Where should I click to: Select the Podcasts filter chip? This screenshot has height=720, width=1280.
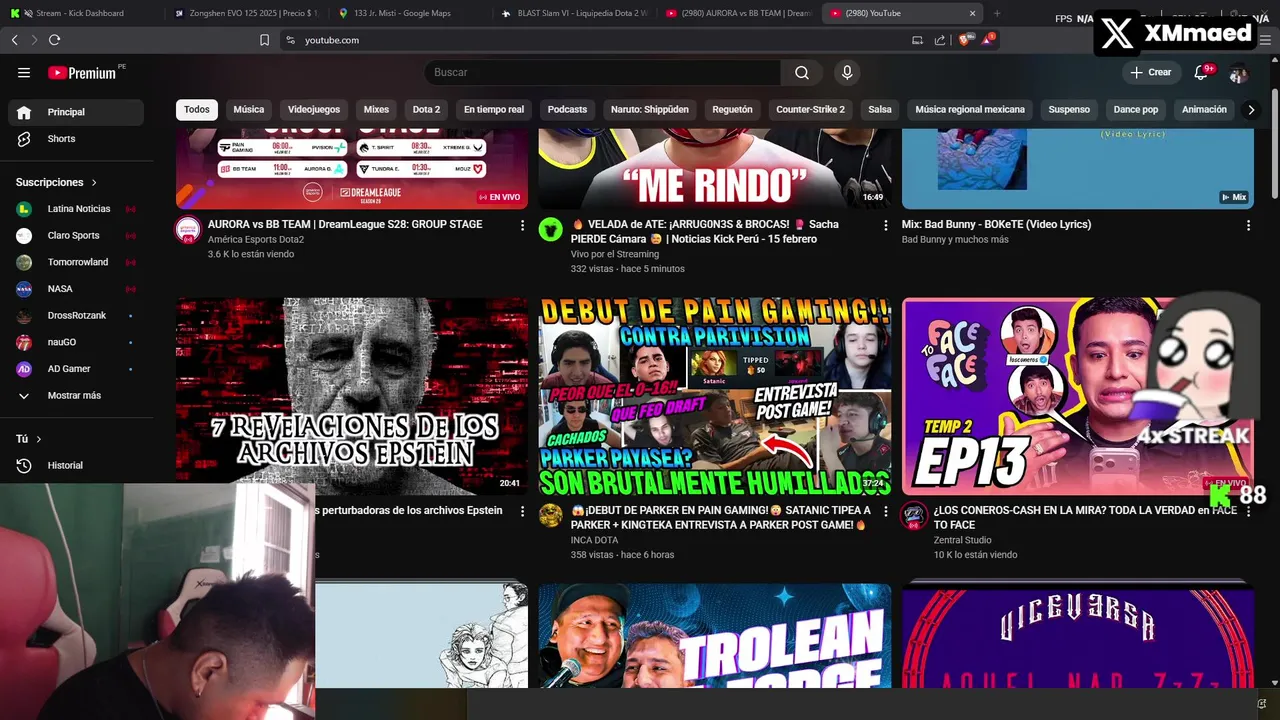567,109
